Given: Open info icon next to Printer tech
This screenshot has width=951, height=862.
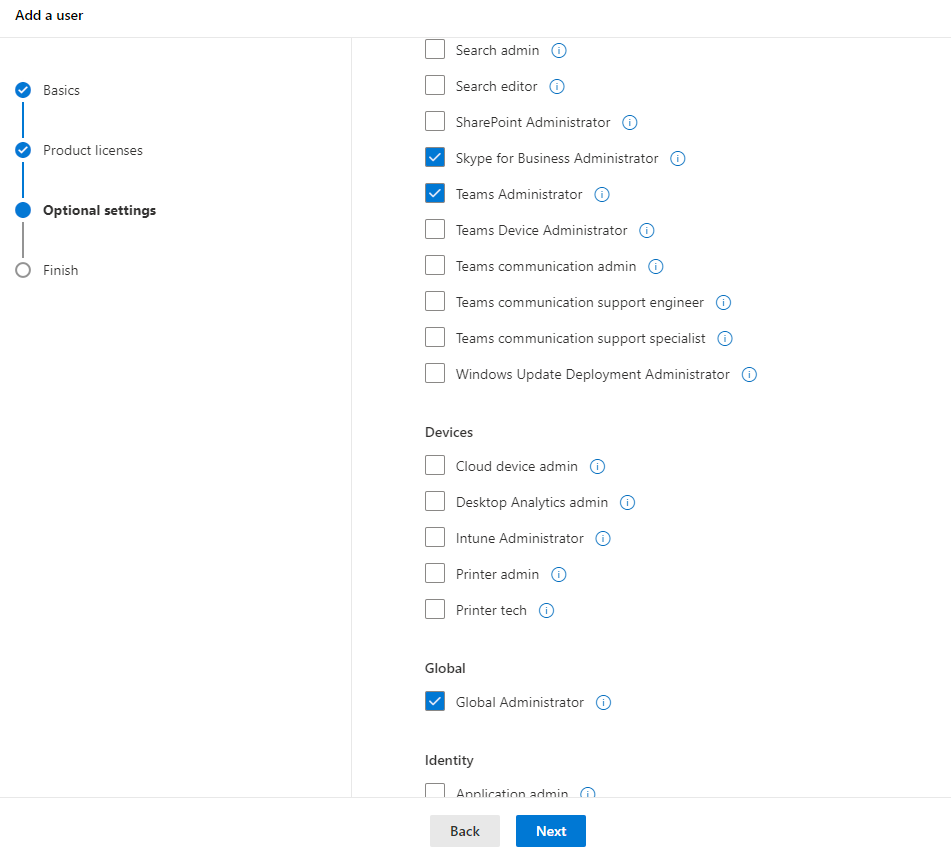Looking at the screenshot, I should pos(546,611).
